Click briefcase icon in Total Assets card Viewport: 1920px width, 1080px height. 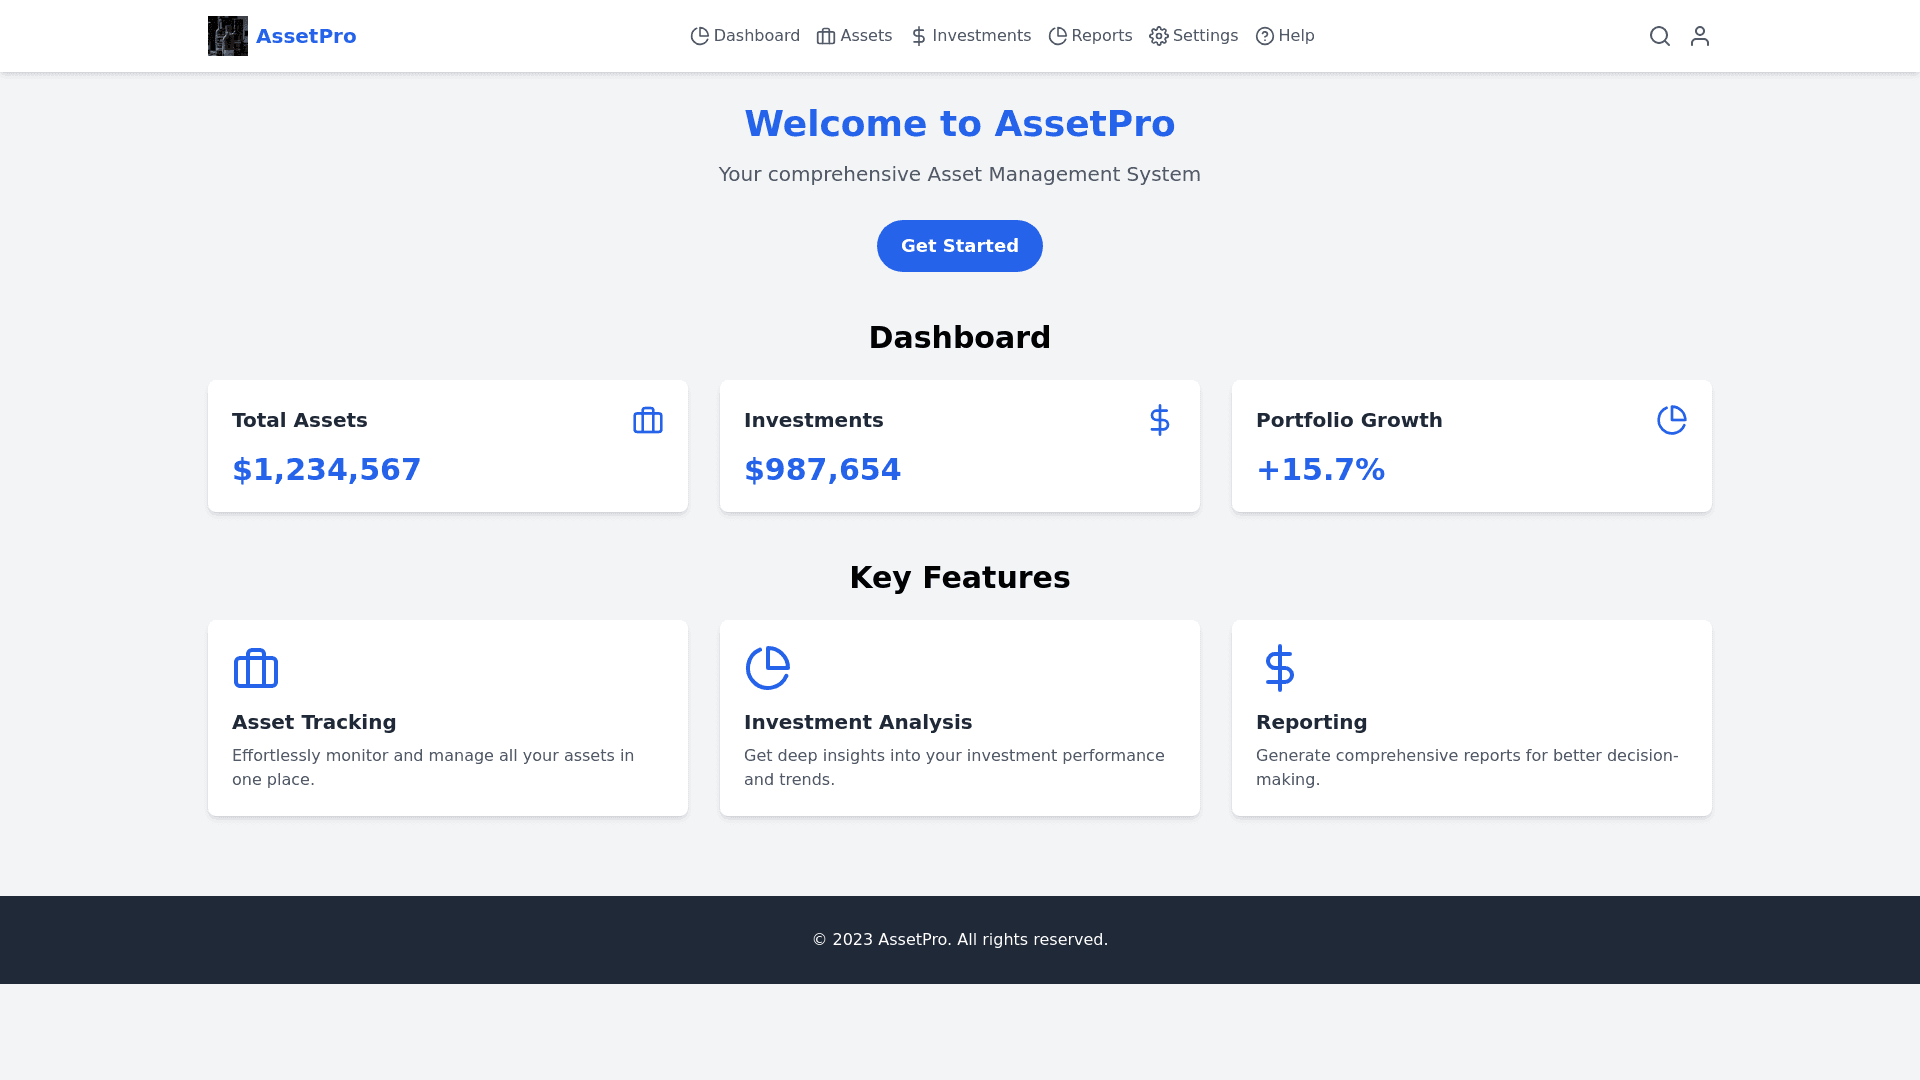[x=648, y=420]
